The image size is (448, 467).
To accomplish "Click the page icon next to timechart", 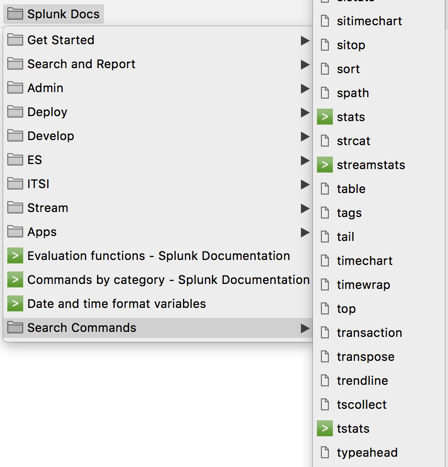I will (325, 261).
